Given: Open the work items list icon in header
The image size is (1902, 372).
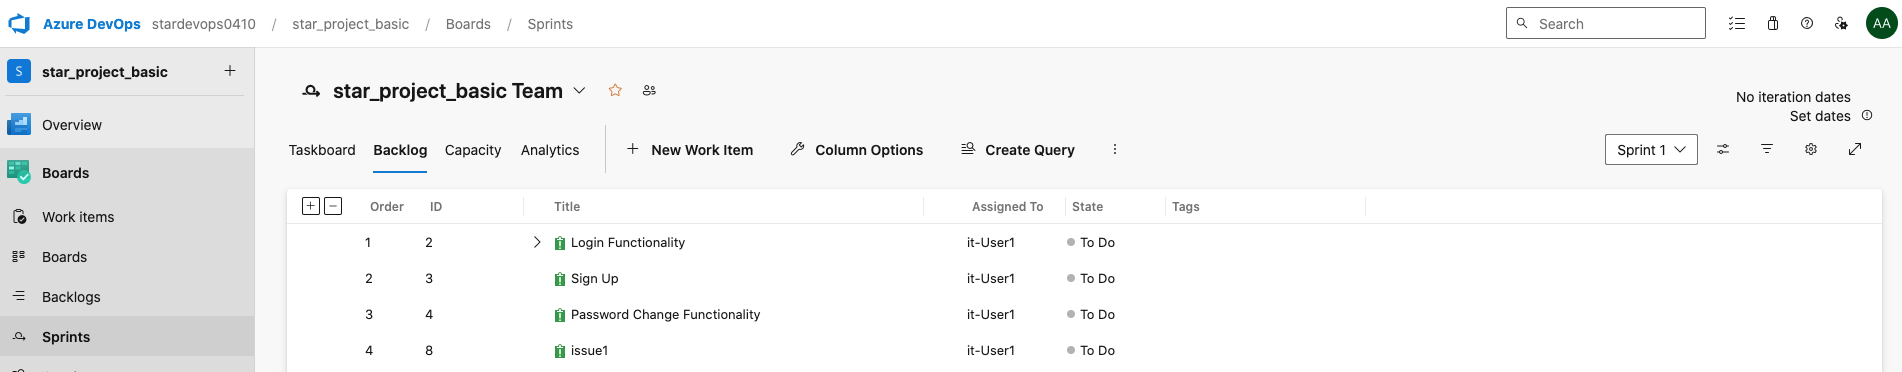Looking at the screenshot, I should 1737,23.
